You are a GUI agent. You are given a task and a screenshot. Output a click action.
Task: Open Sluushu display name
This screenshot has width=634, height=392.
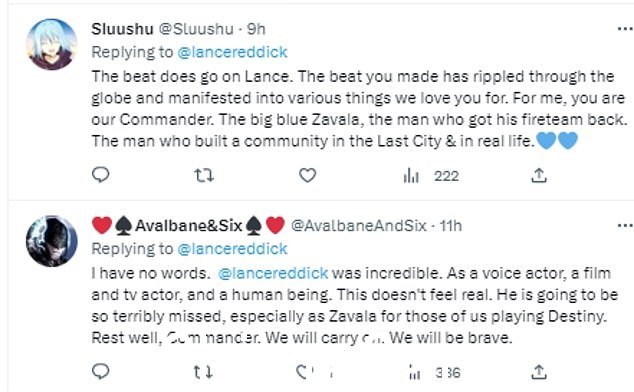tap(123, 29)
